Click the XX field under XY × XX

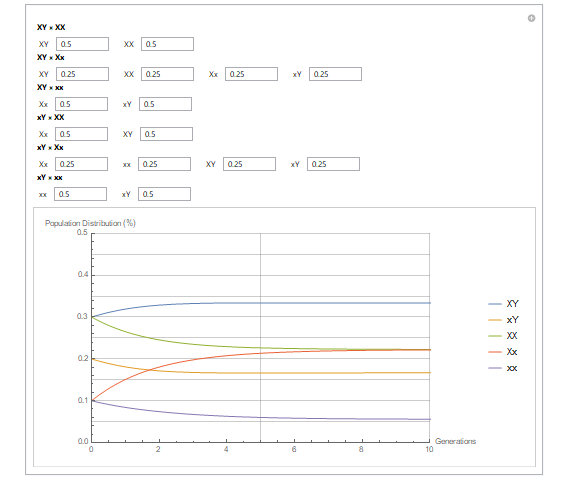[x=167, y=44]
